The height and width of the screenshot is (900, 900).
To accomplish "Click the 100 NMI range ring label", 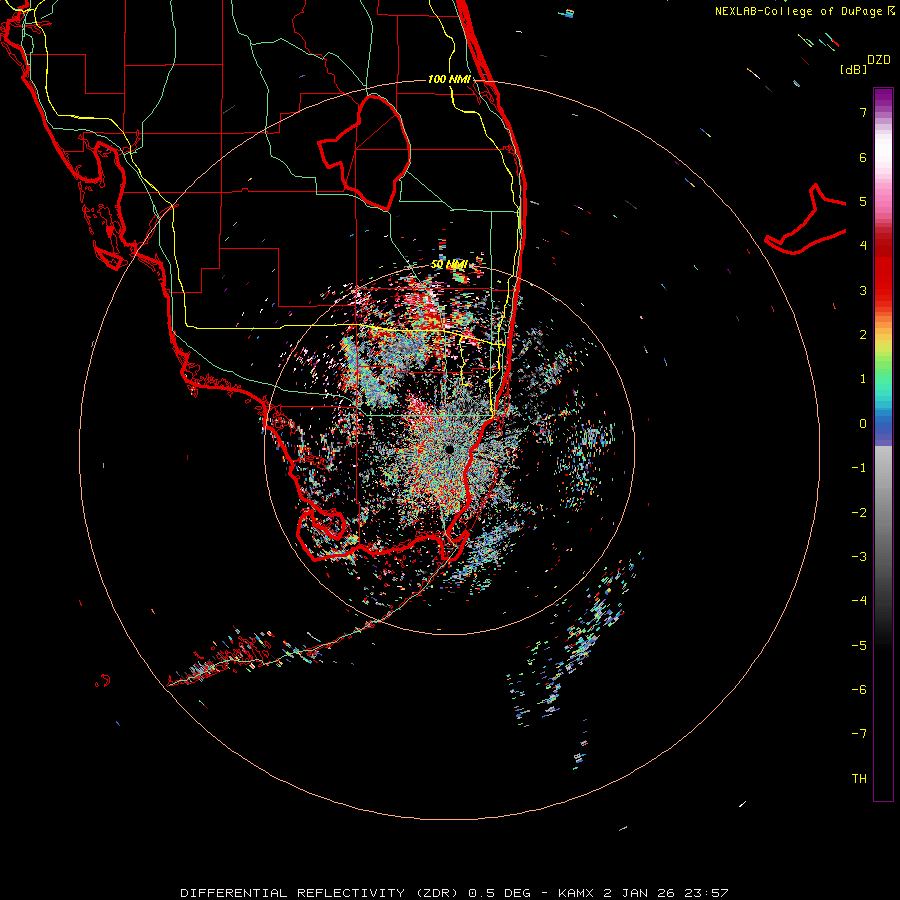I will pyautogui.click(x=449, y=79).
